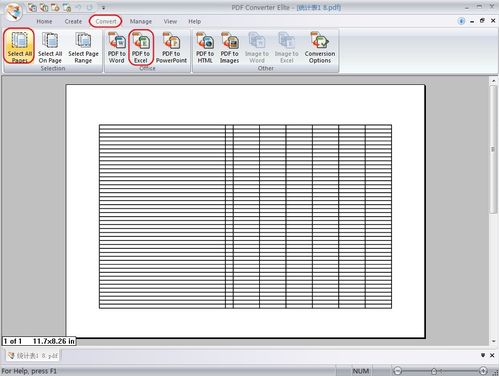Click the "1 of 1" page counter
Viewport: 499px width, 376px height.
(x=13, y=341)
